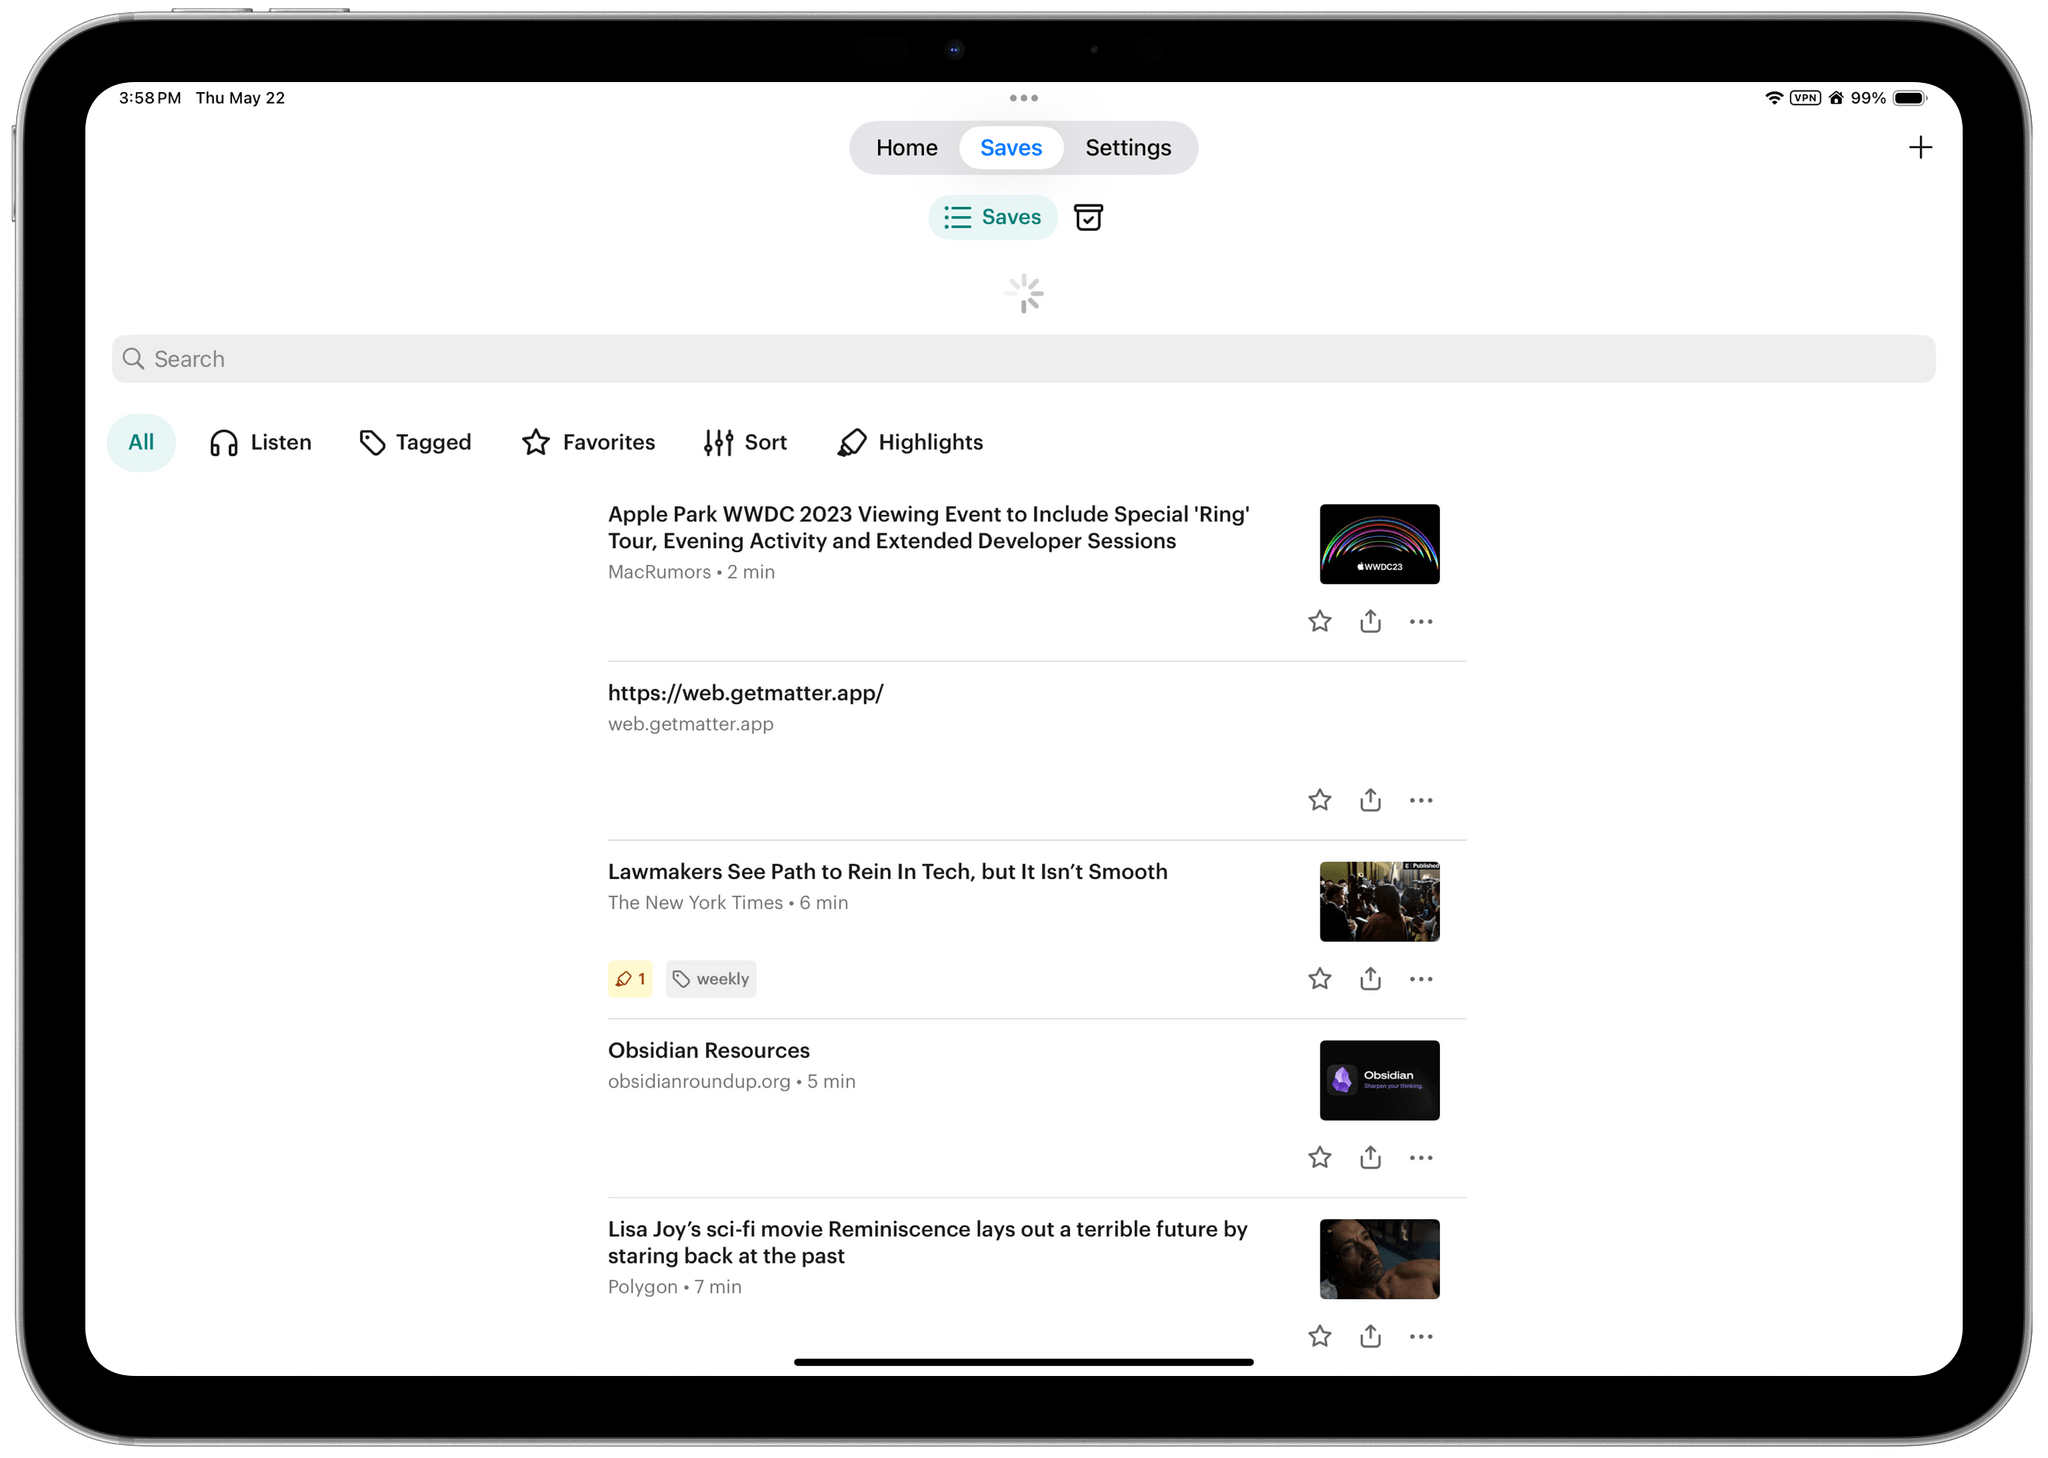The height and width of the screenshot is (1458, 2048).
Task: Share the web.getmatter.app link
Action: click(1370, 800)
